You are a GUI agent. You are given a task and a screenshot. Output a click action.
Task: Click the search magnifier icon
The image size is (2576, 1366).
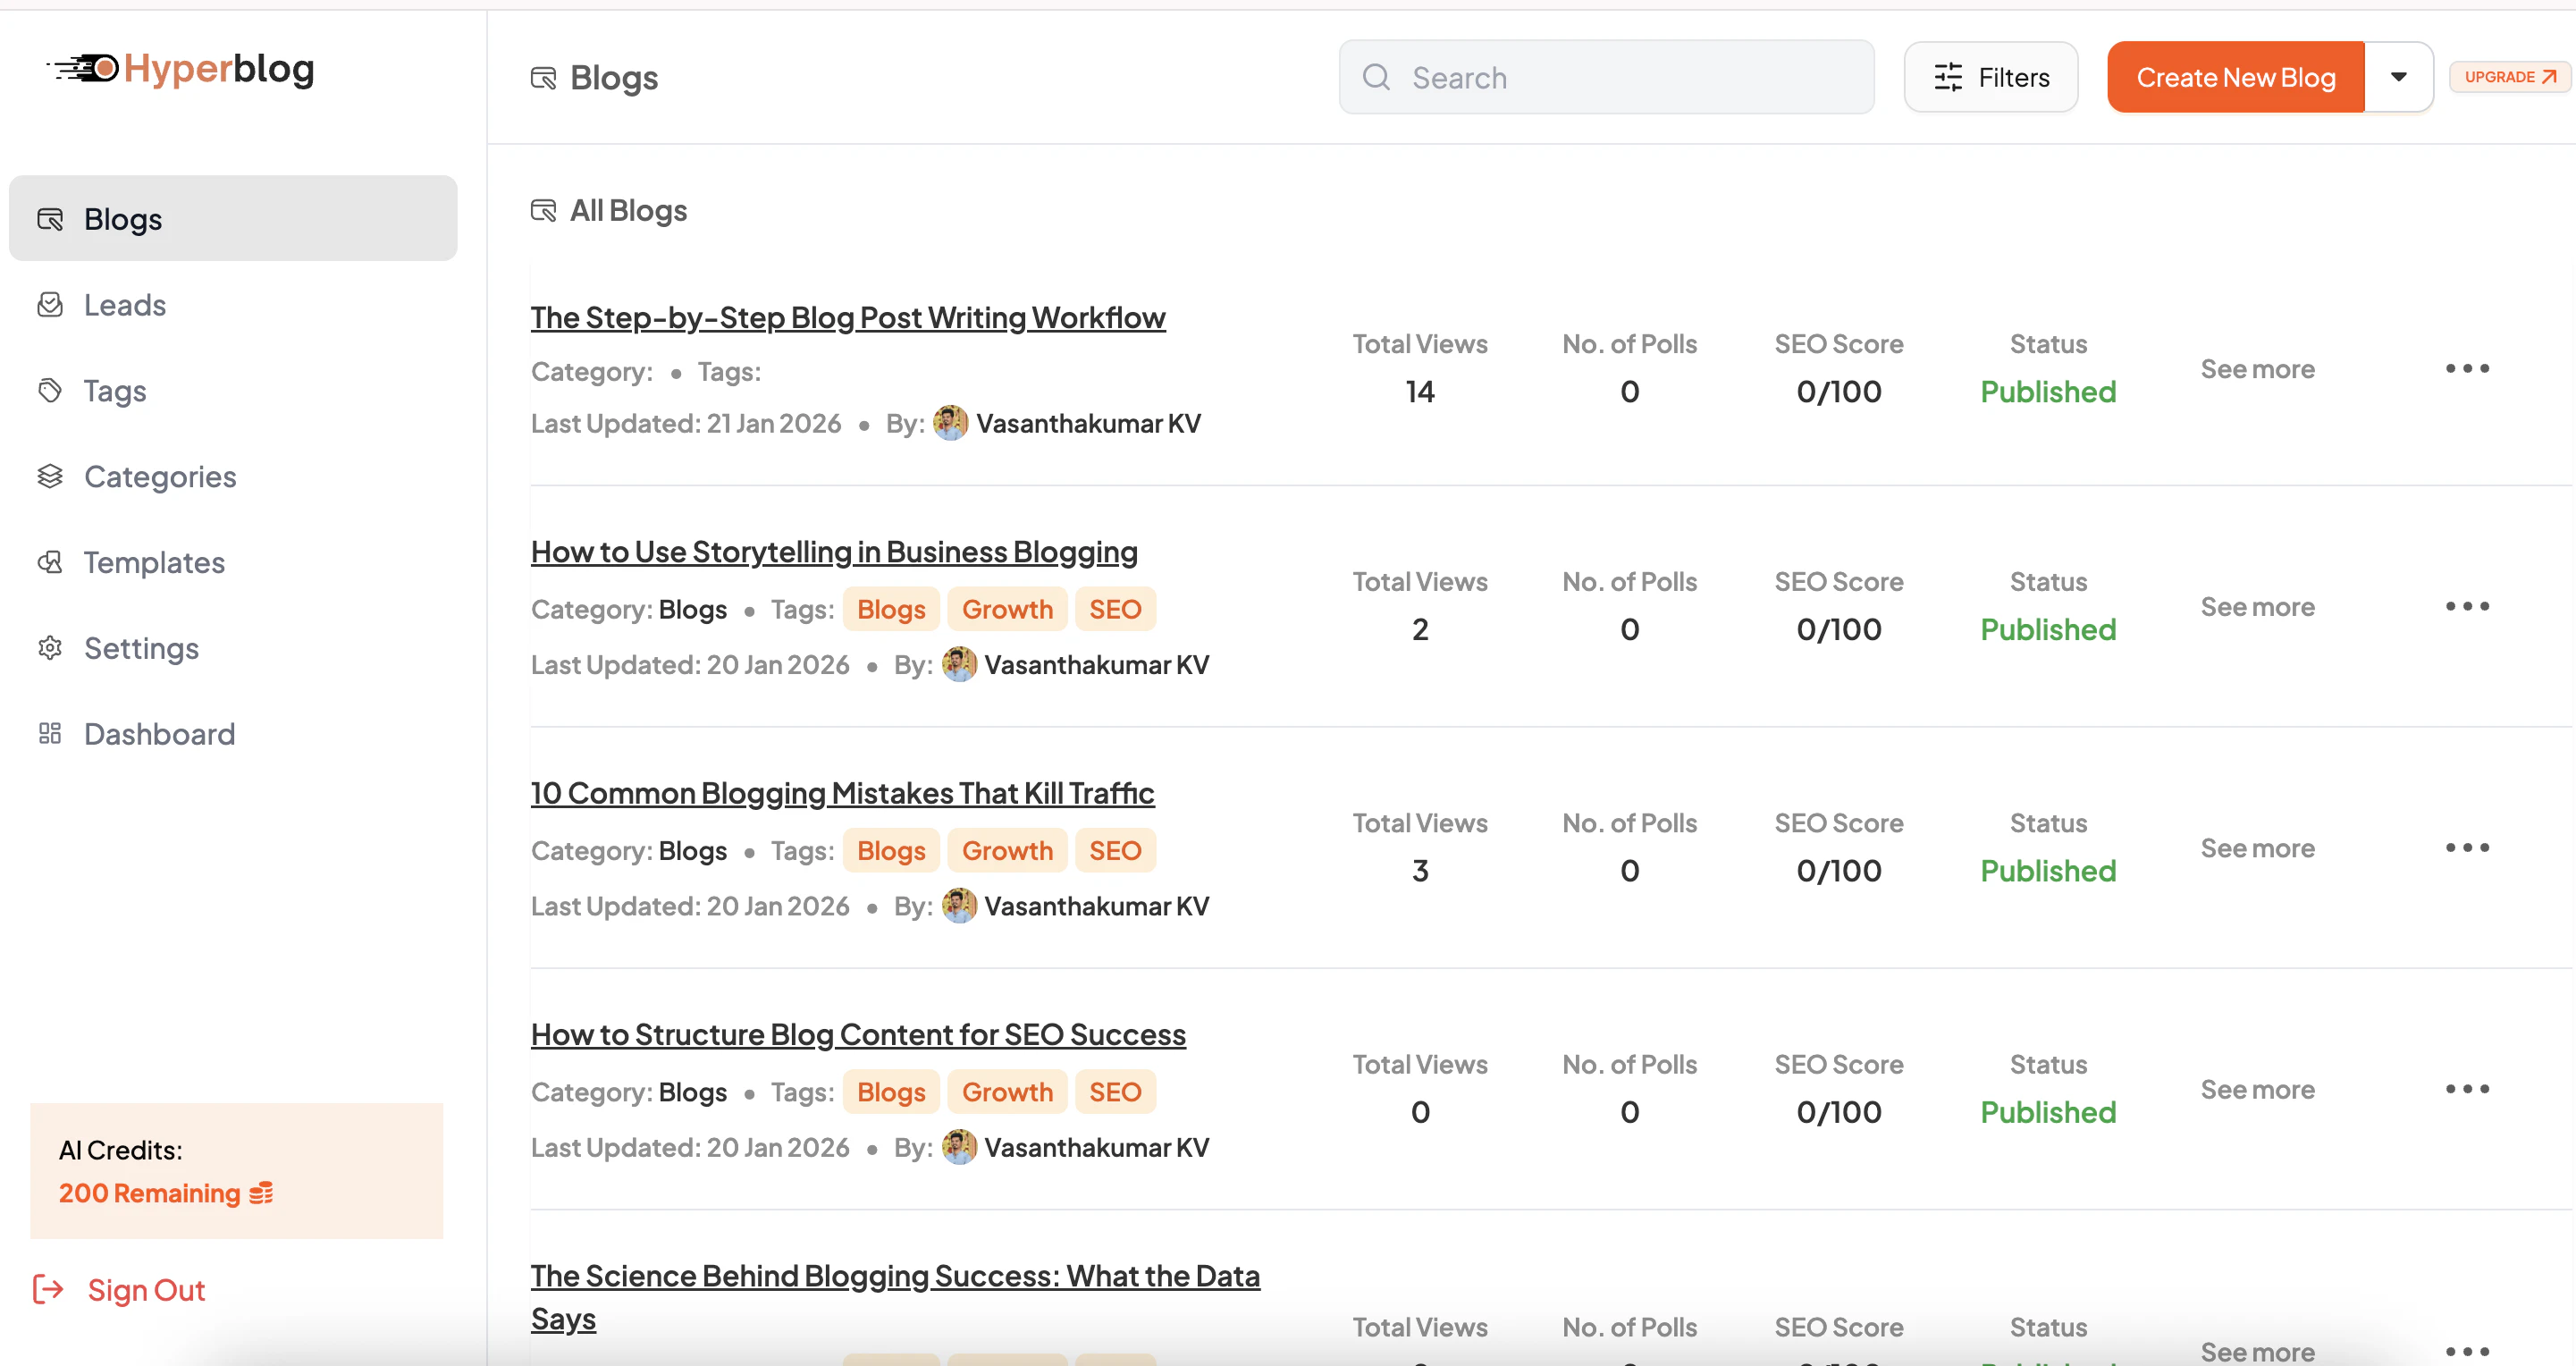coord(1377,77)
